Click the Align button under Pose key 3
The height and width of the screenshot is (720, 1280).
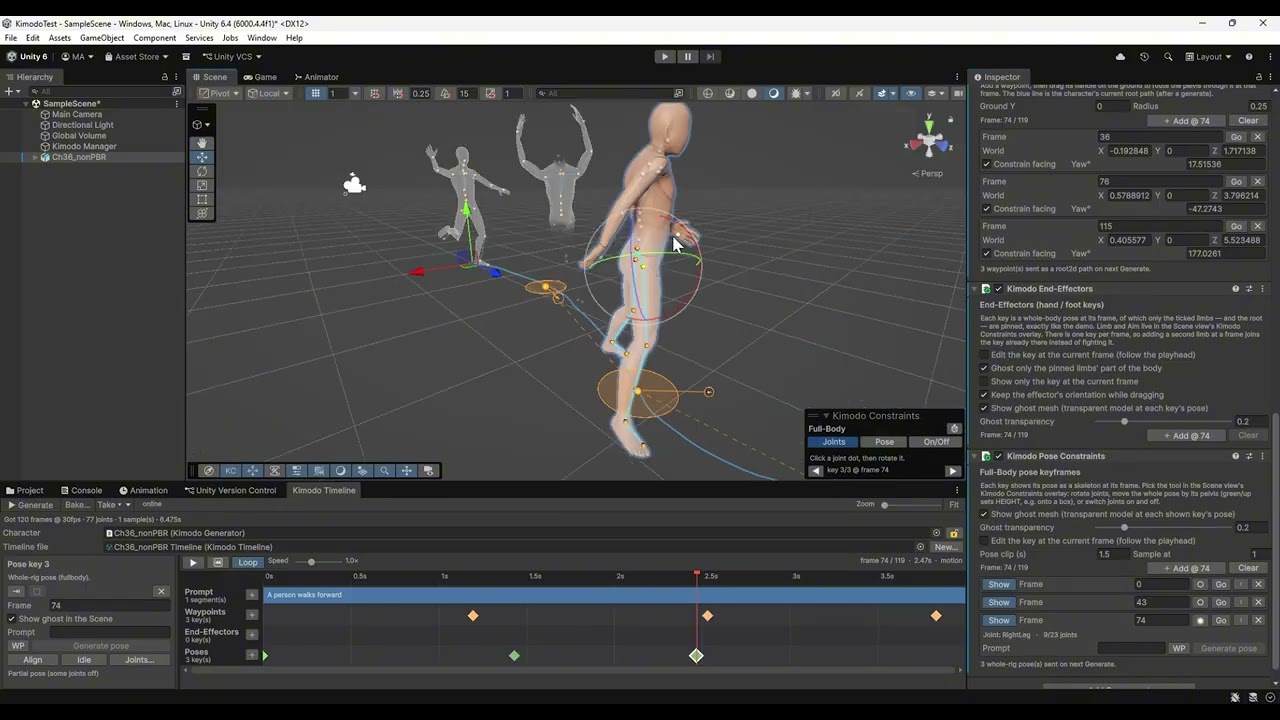(32, 660)
